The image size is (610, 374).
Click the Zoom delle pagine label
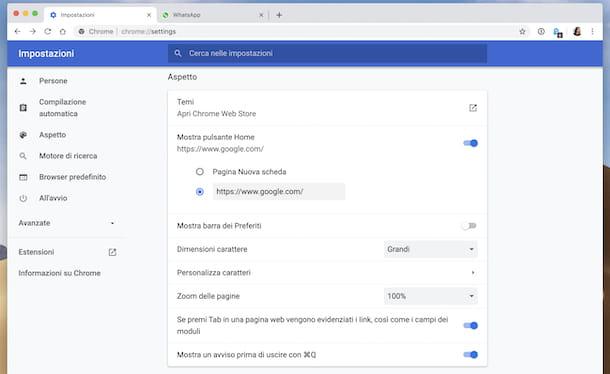(208, 296)
